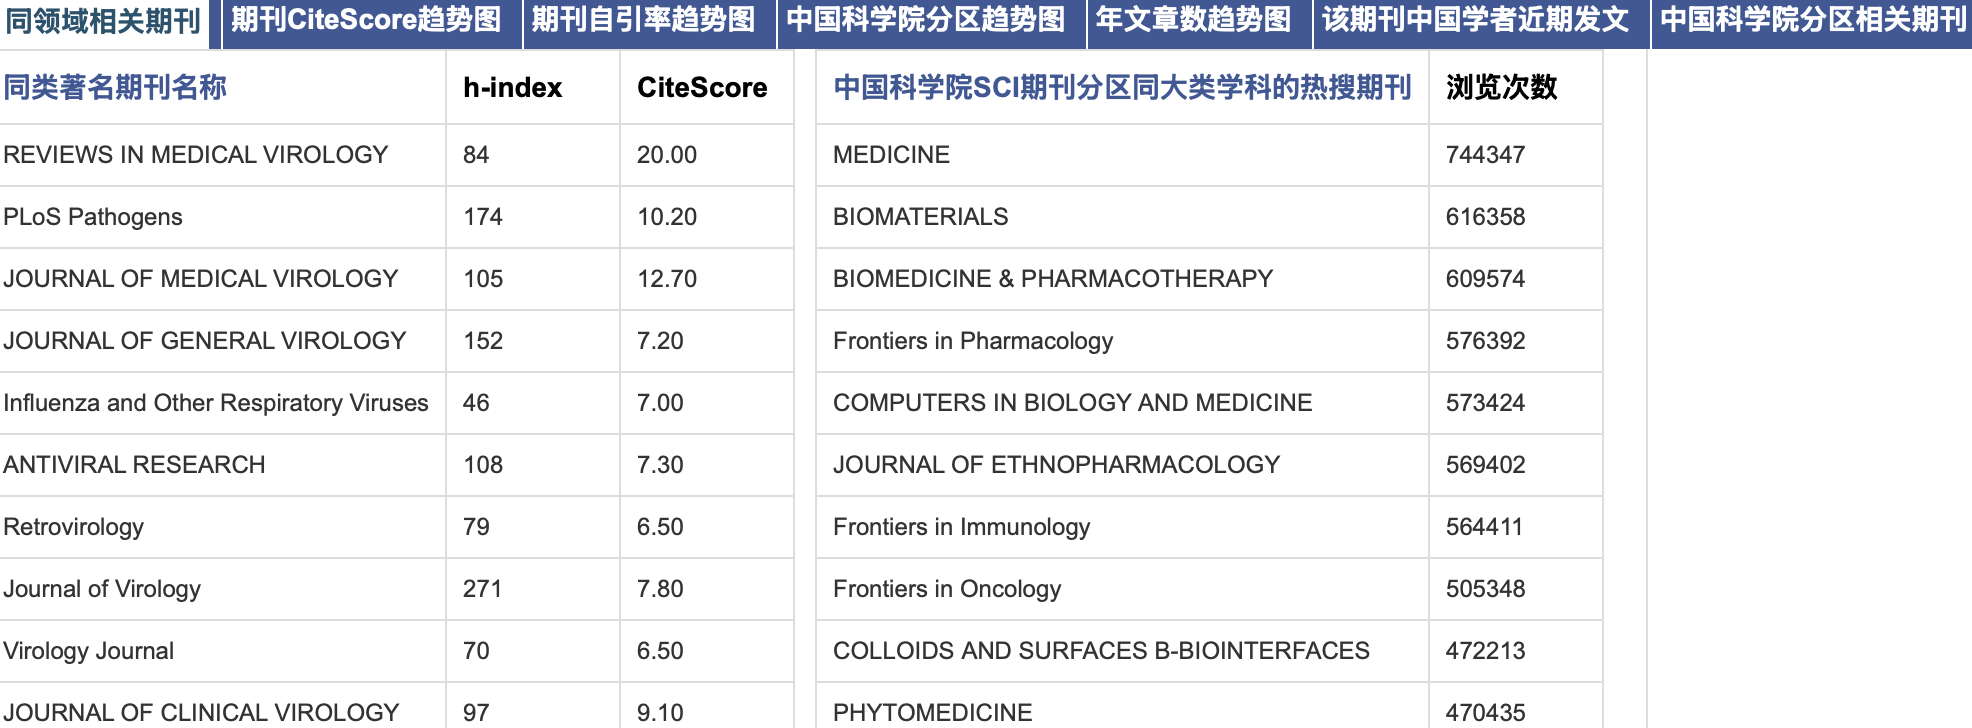The image size is (1972, 728).
Task: Open REVIEWS IN MEDICAL VIROLOGY journal
Action: pyautogui.click(x=196, y=155)
